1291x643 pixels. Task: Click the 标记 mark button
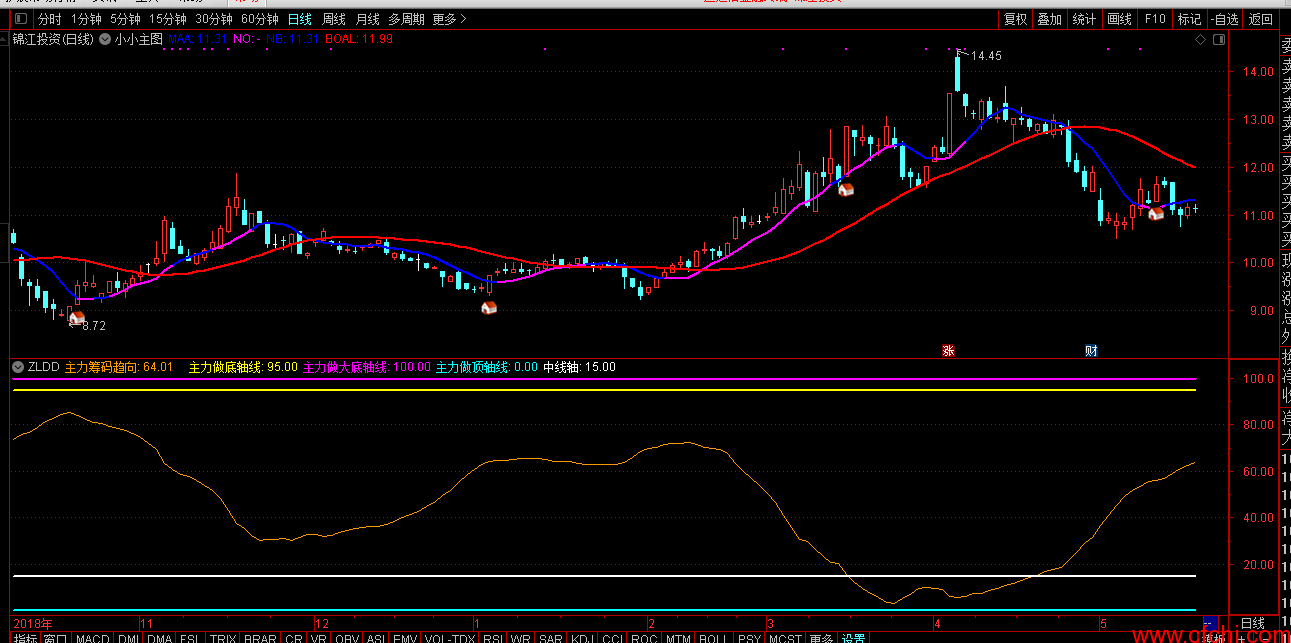pos(1189,19)
